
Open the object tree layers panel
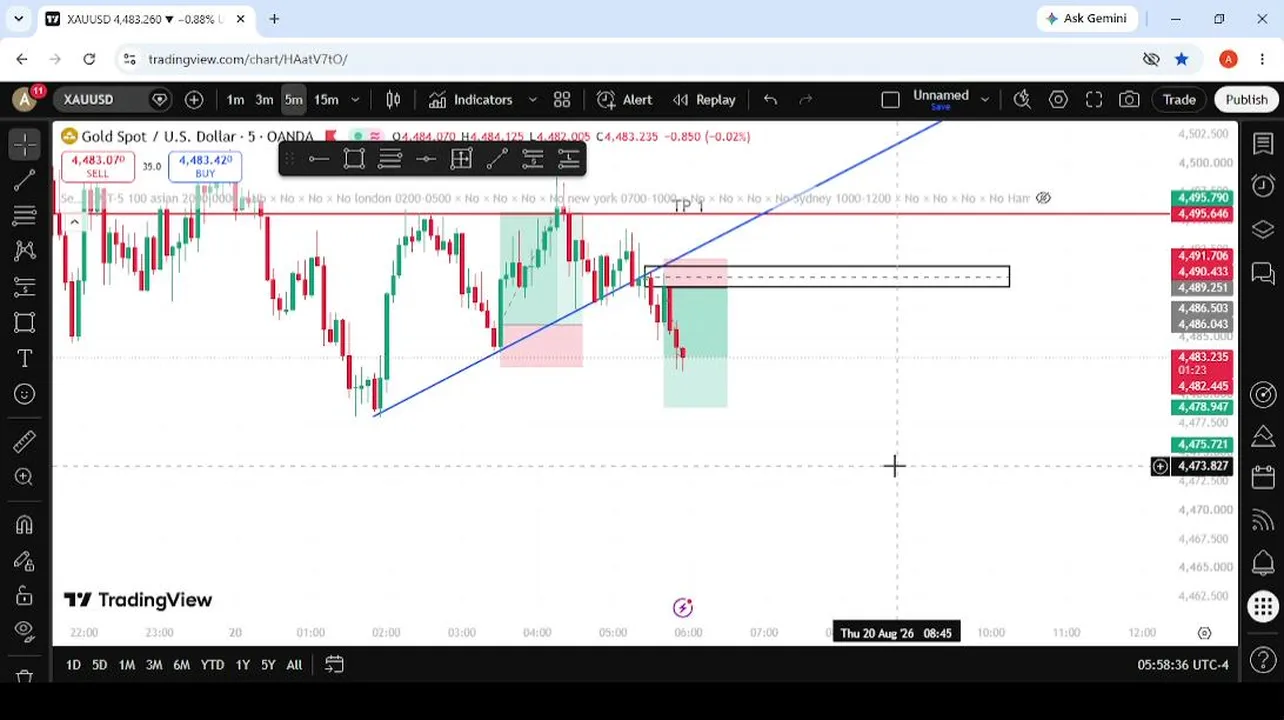click(1263, 229)
